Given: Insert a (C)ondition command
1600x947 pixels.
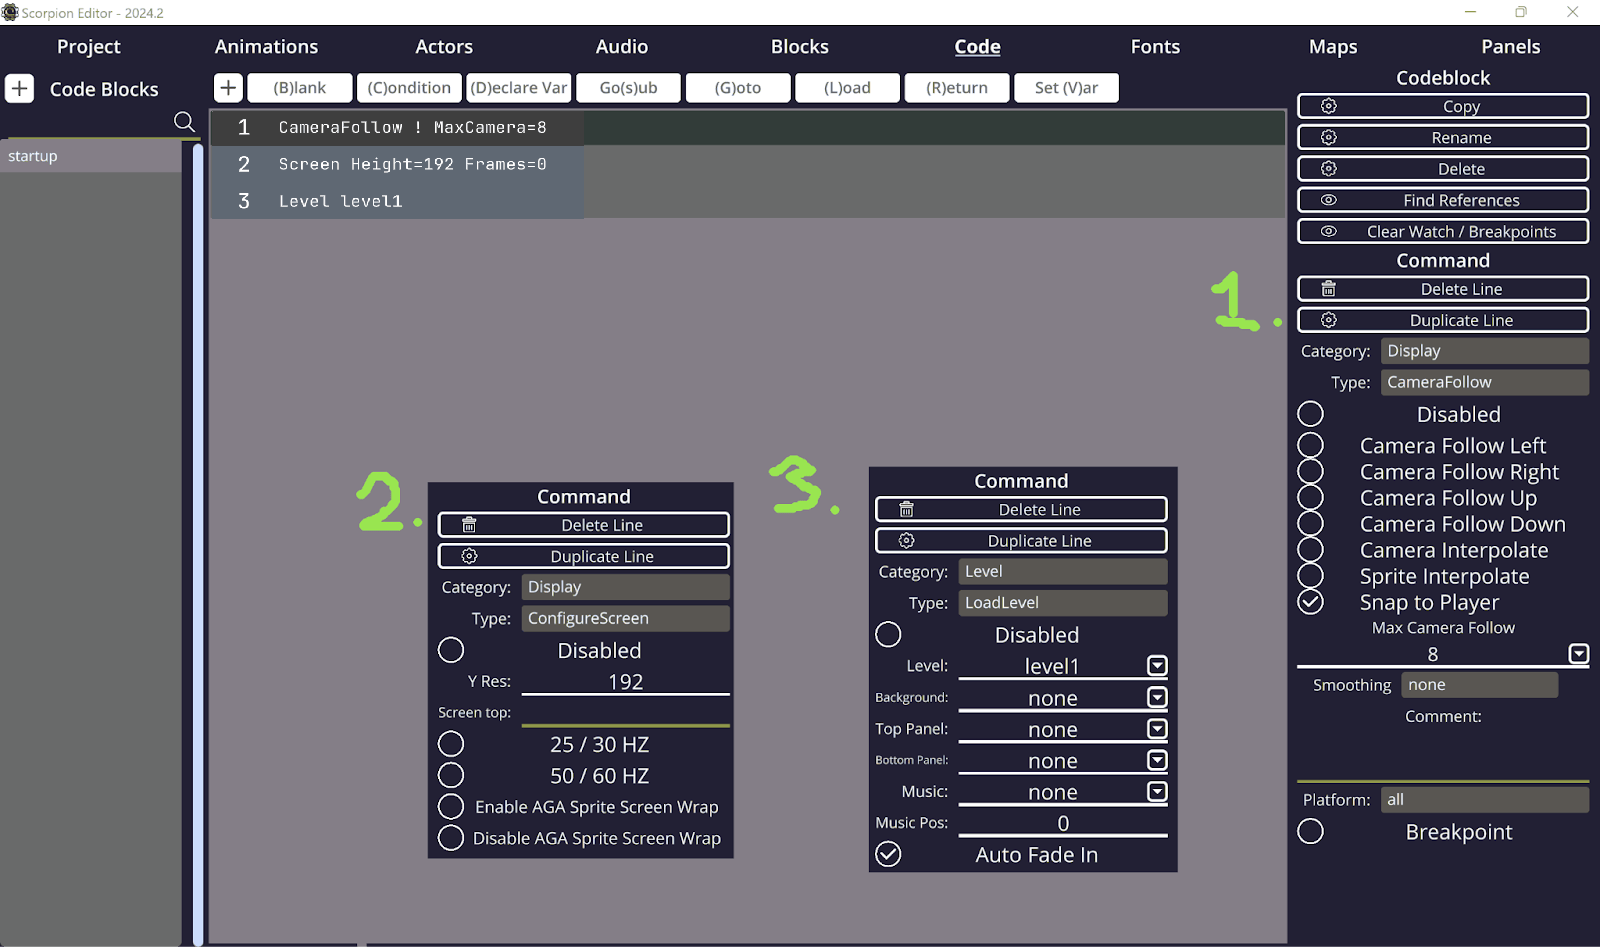Looking at the screenshot, I should (x=409, y=88).
